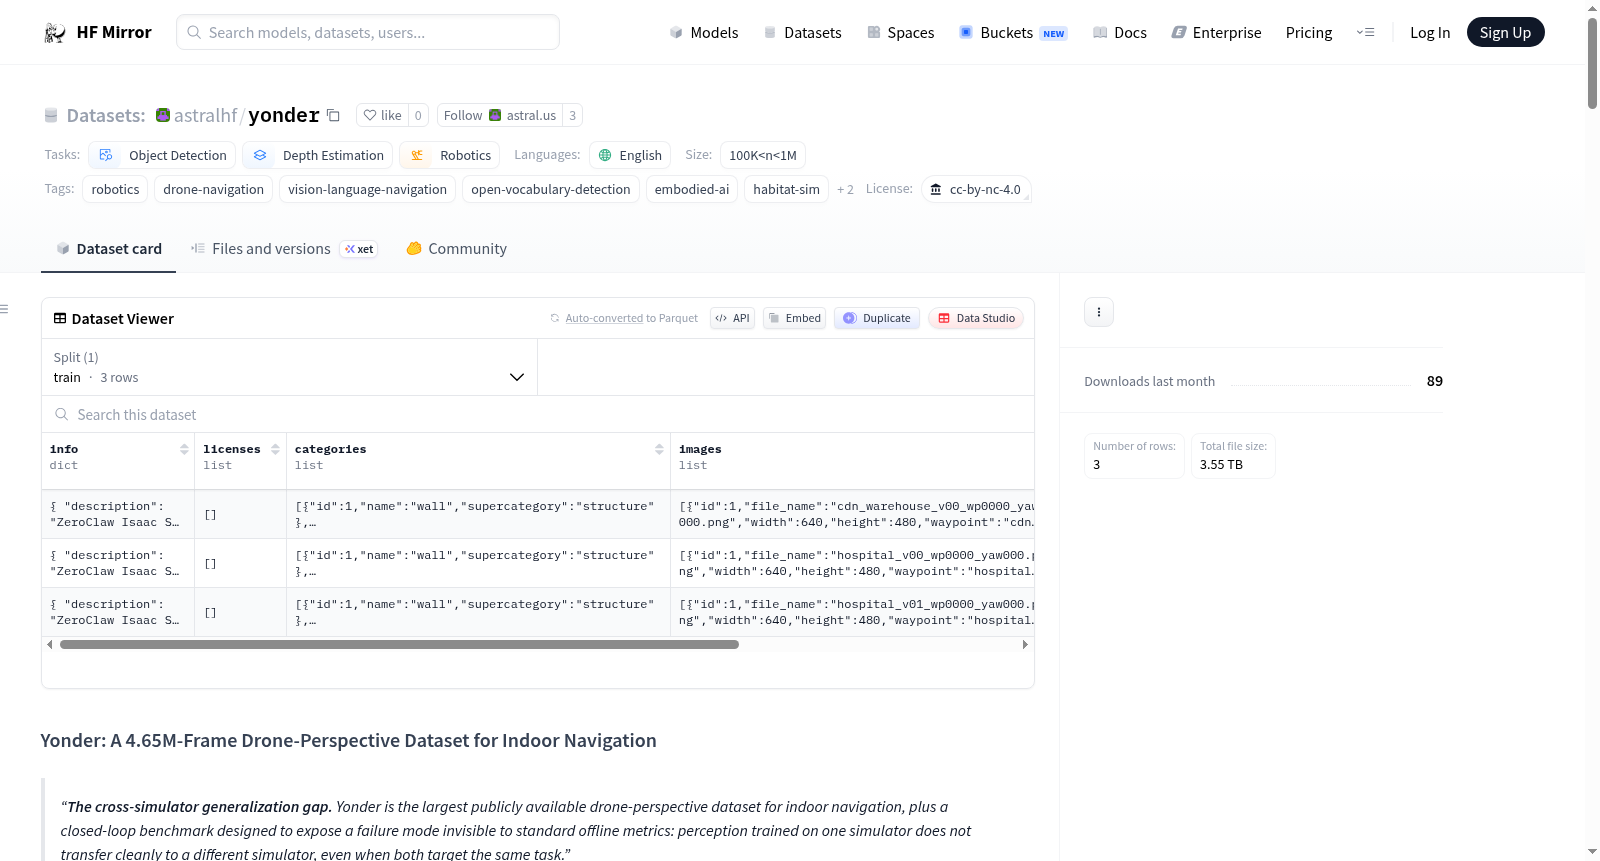Expand the +2 more tags

(845, 190)
